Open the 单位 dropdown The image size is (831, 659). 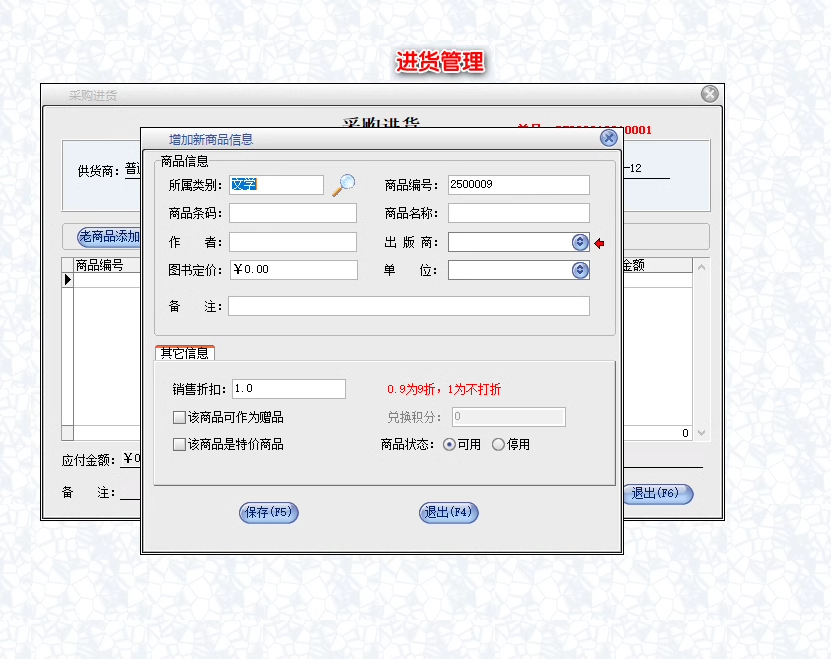pos(580,270)
